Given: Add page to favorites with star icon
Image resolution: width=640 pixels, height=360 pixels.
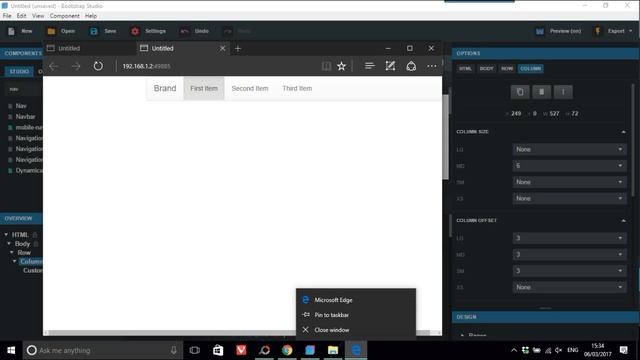Looking at the screenshot, I should pos(342,66).
